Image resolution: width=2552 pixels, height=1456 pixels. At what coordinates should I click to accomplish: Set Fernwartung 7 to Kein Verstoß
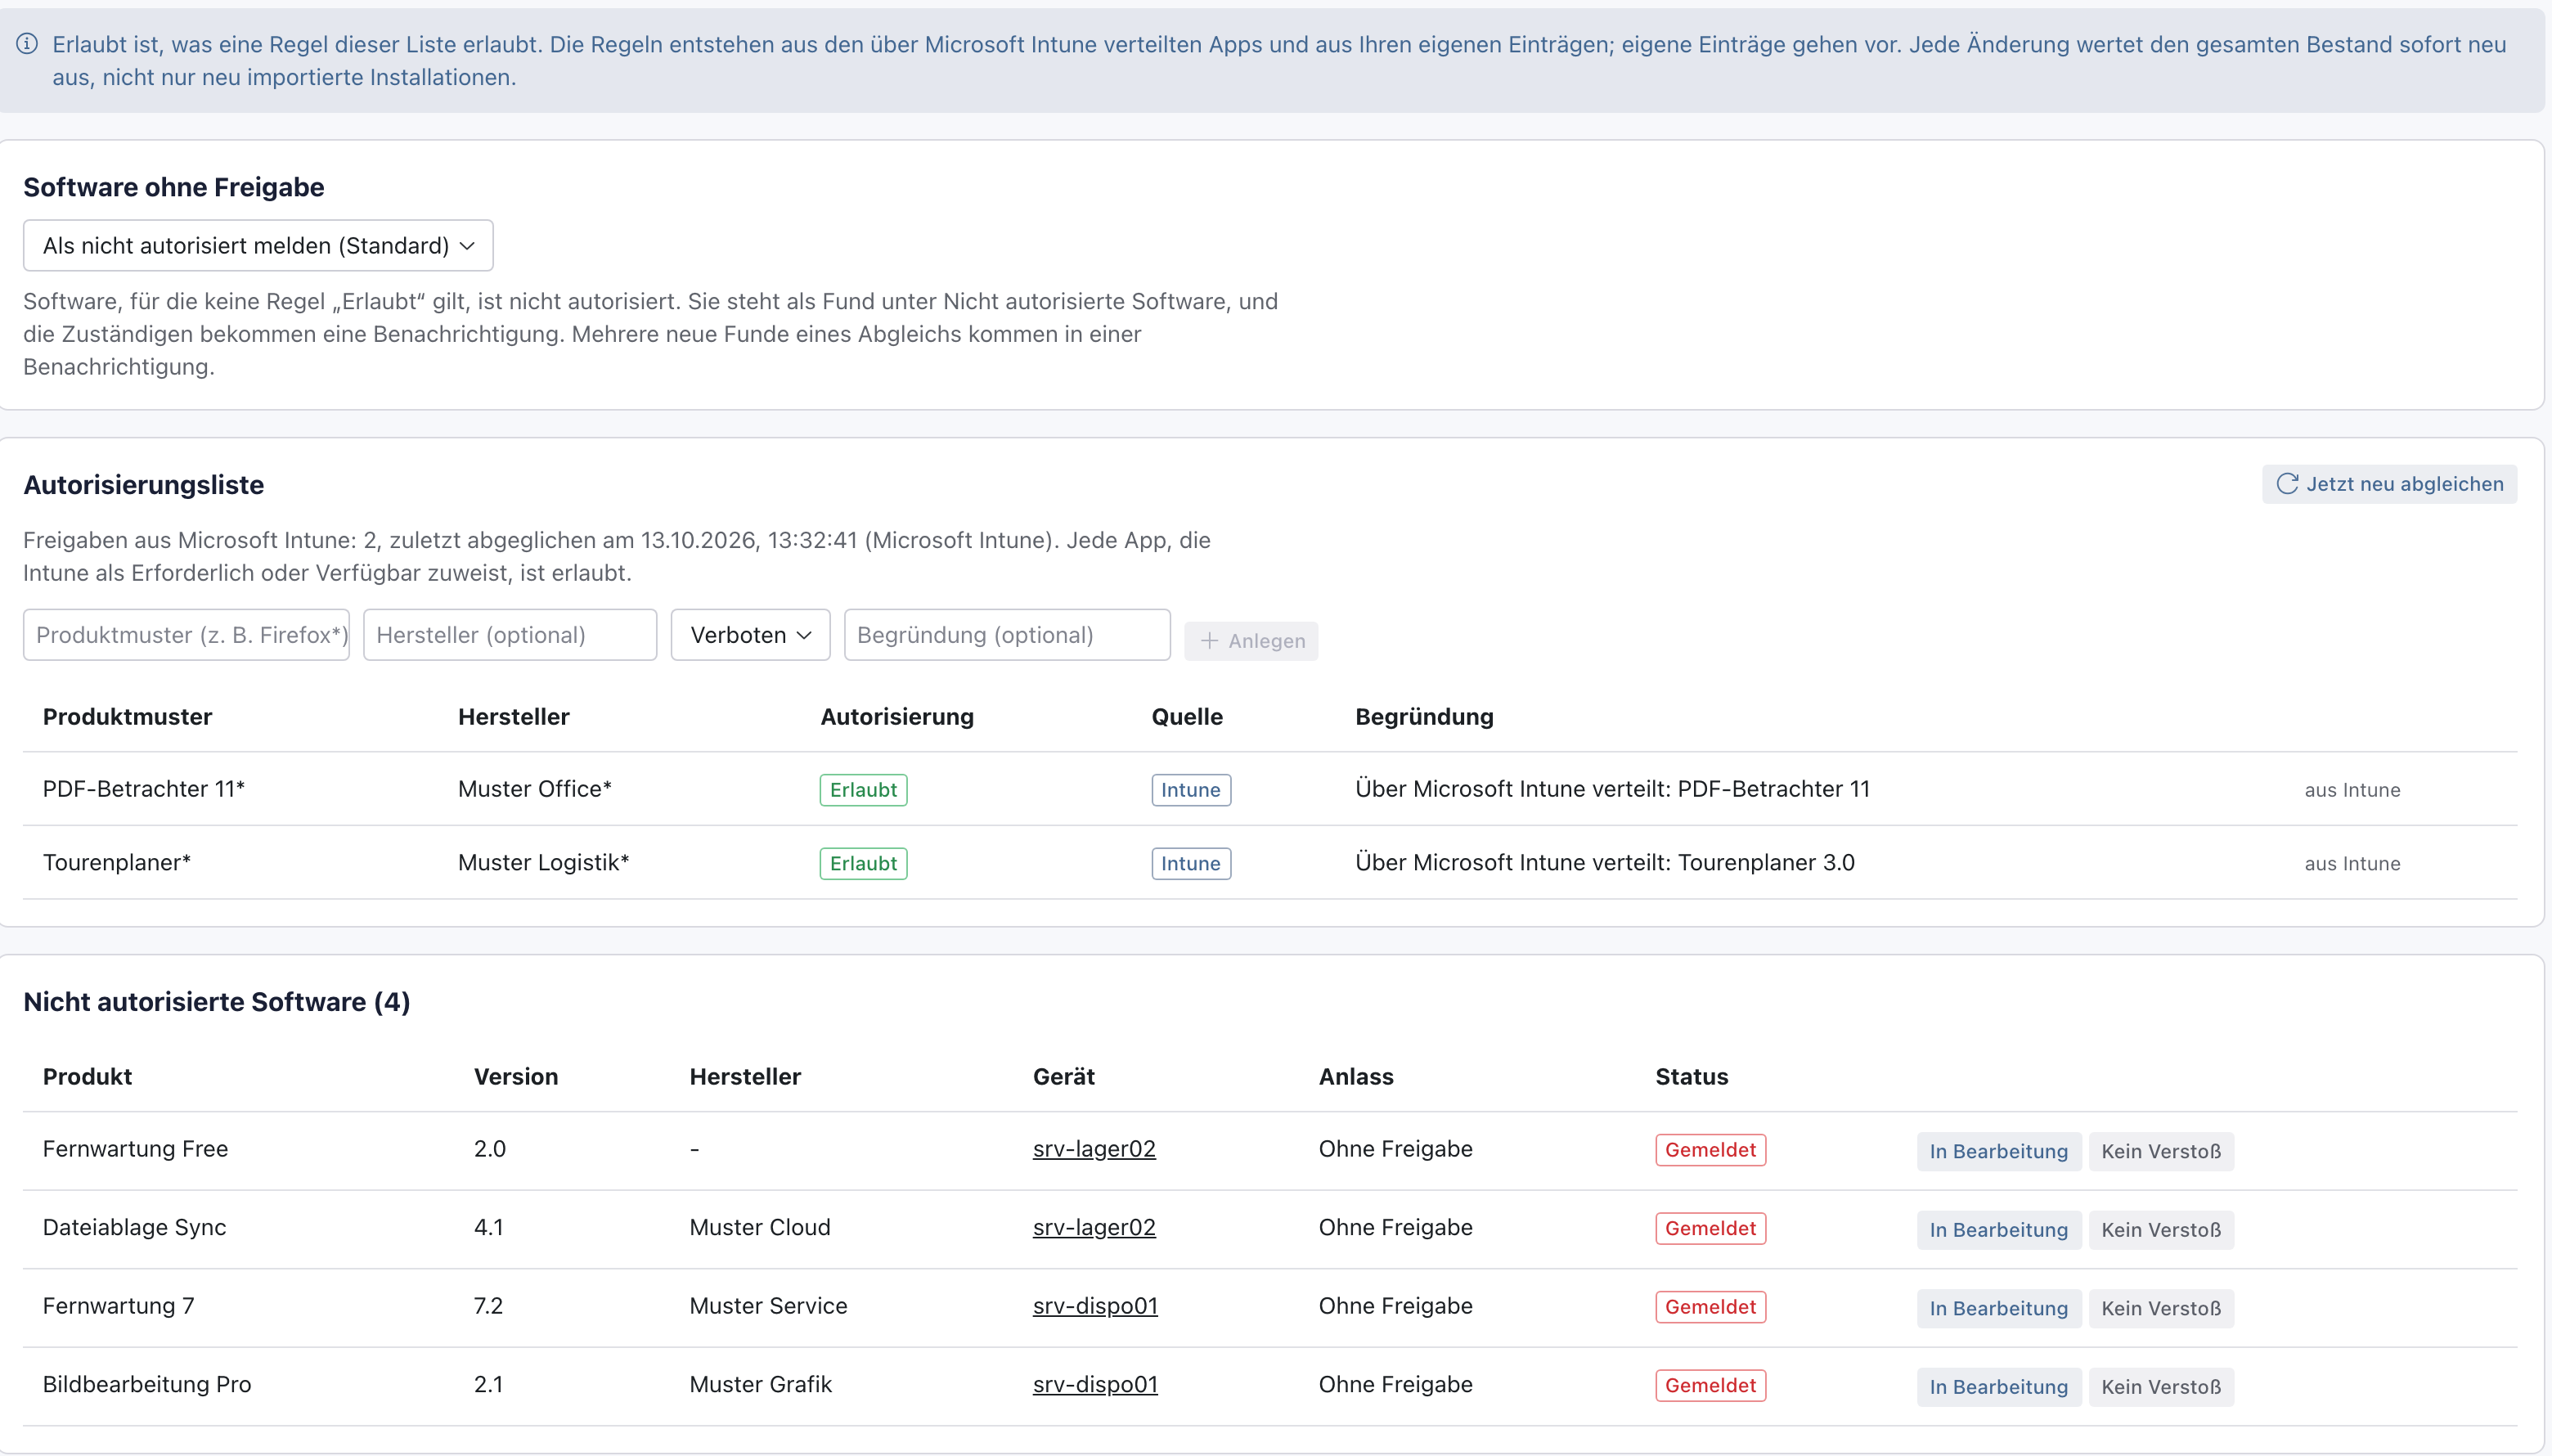tap(2161, 1308)
